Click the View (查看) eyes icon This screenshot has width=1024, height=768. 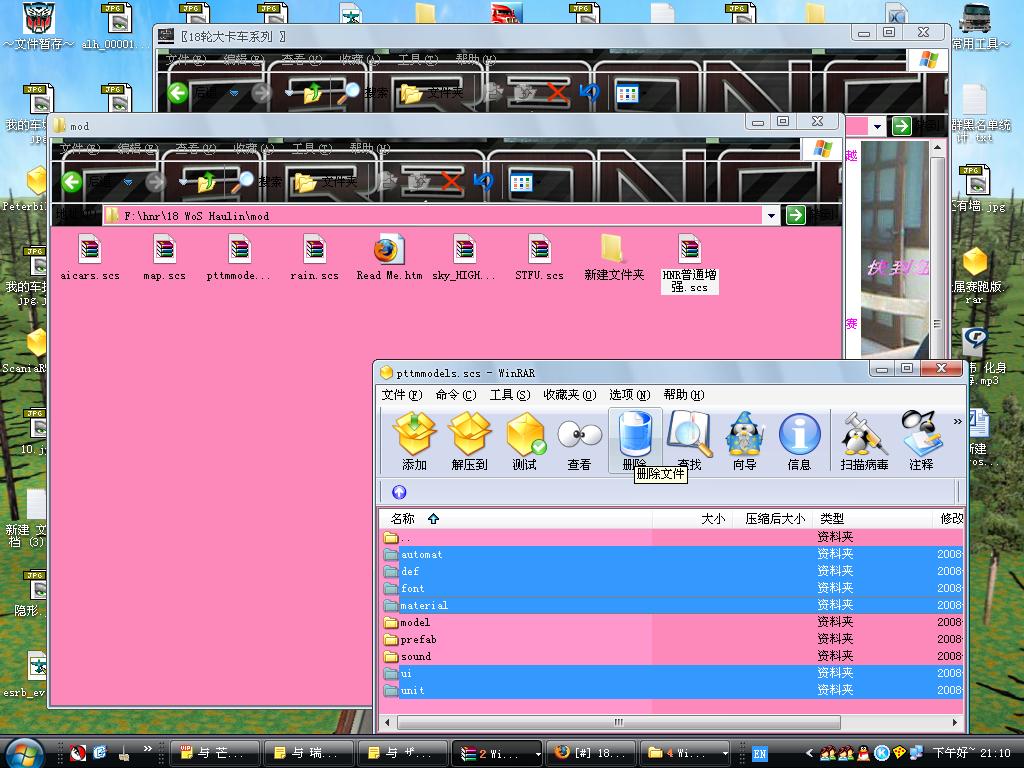coord(579,440)
